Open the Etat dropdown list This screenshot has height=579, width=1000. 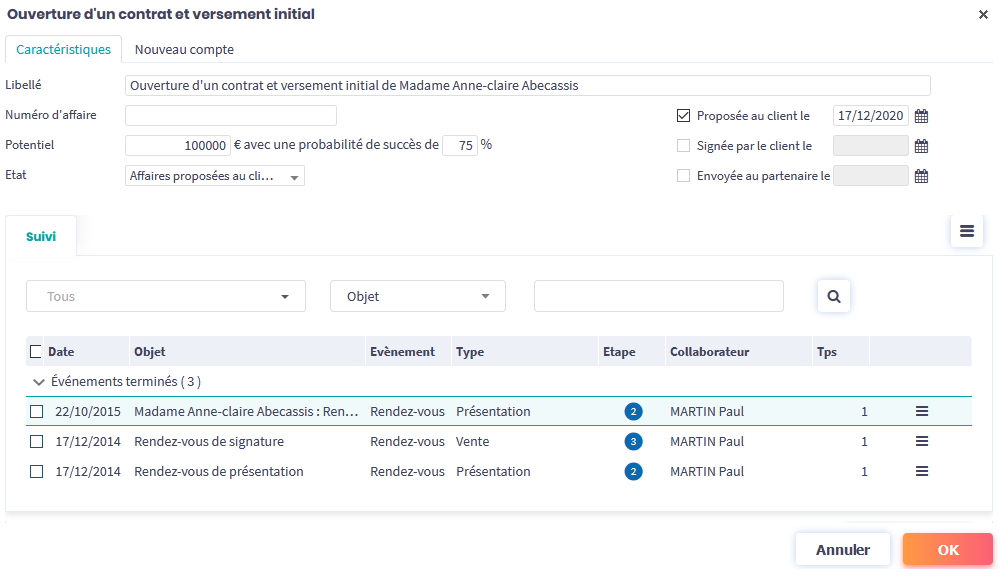click(x=215, y=176)
